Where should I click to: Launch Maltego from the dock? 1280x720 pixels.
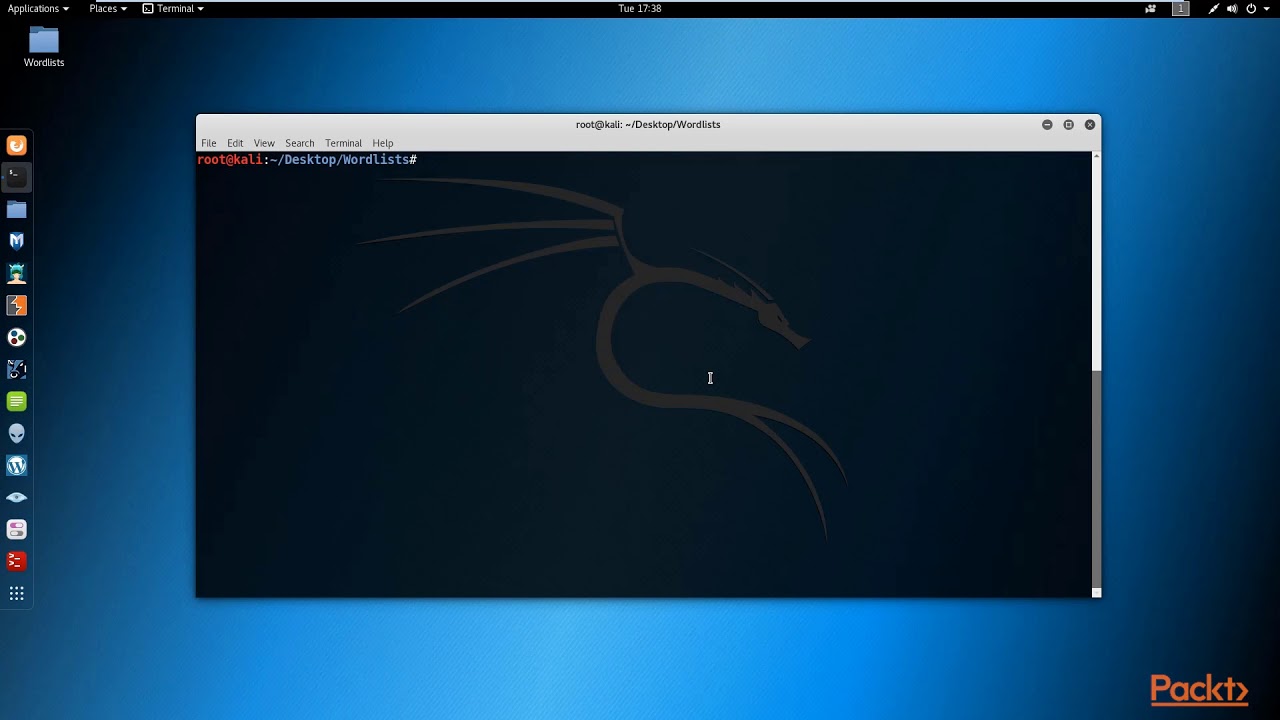pyautogui.click(x=17, y=337)
